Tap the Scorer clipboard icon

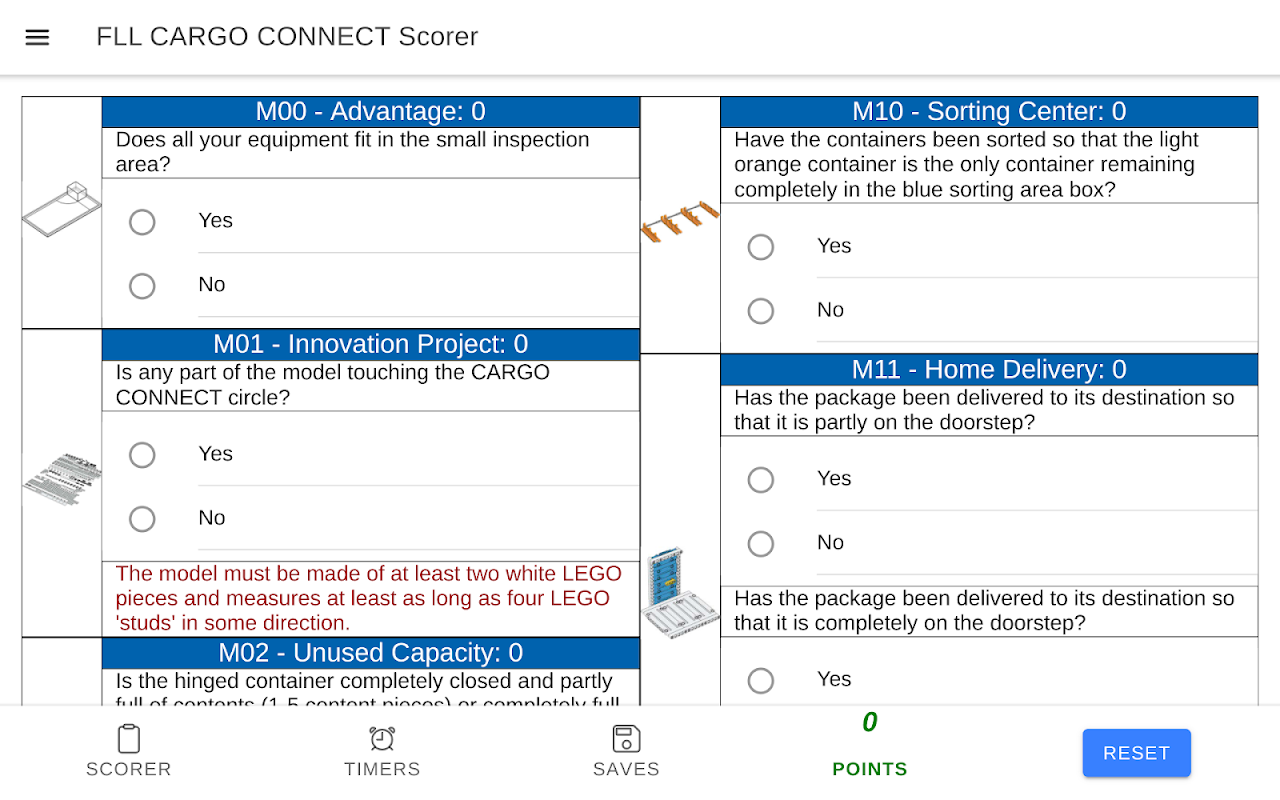pyautogui.click(x=129, y=739)
